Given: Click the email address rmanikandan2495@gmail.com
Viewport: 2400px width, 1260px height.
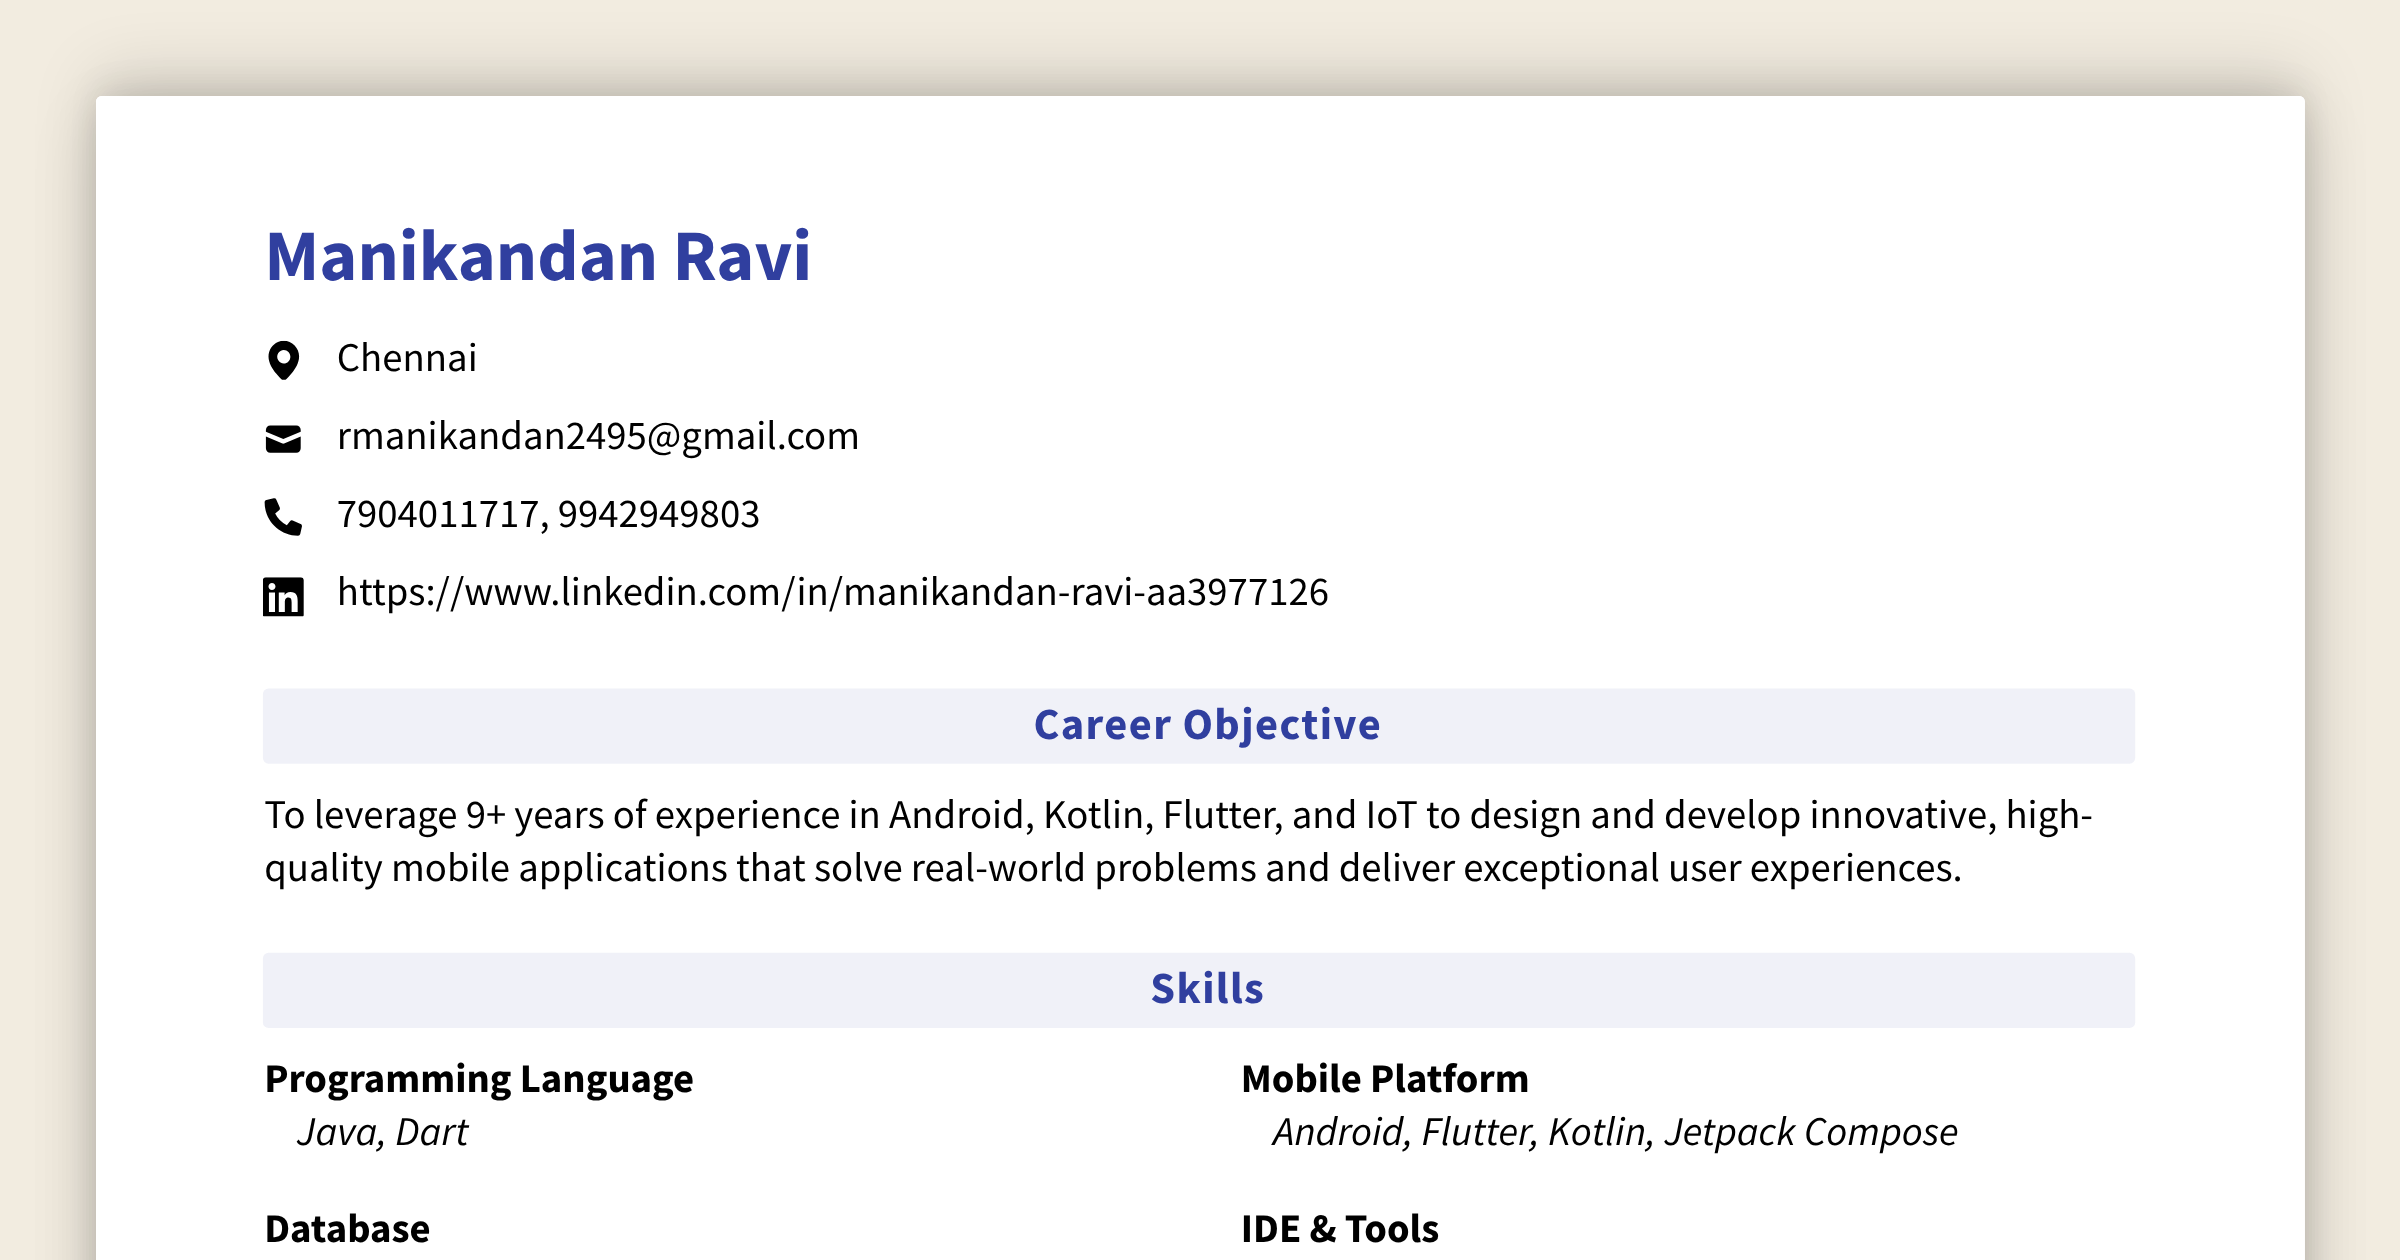Looking at the screenshot, I should tap(597, 435).
